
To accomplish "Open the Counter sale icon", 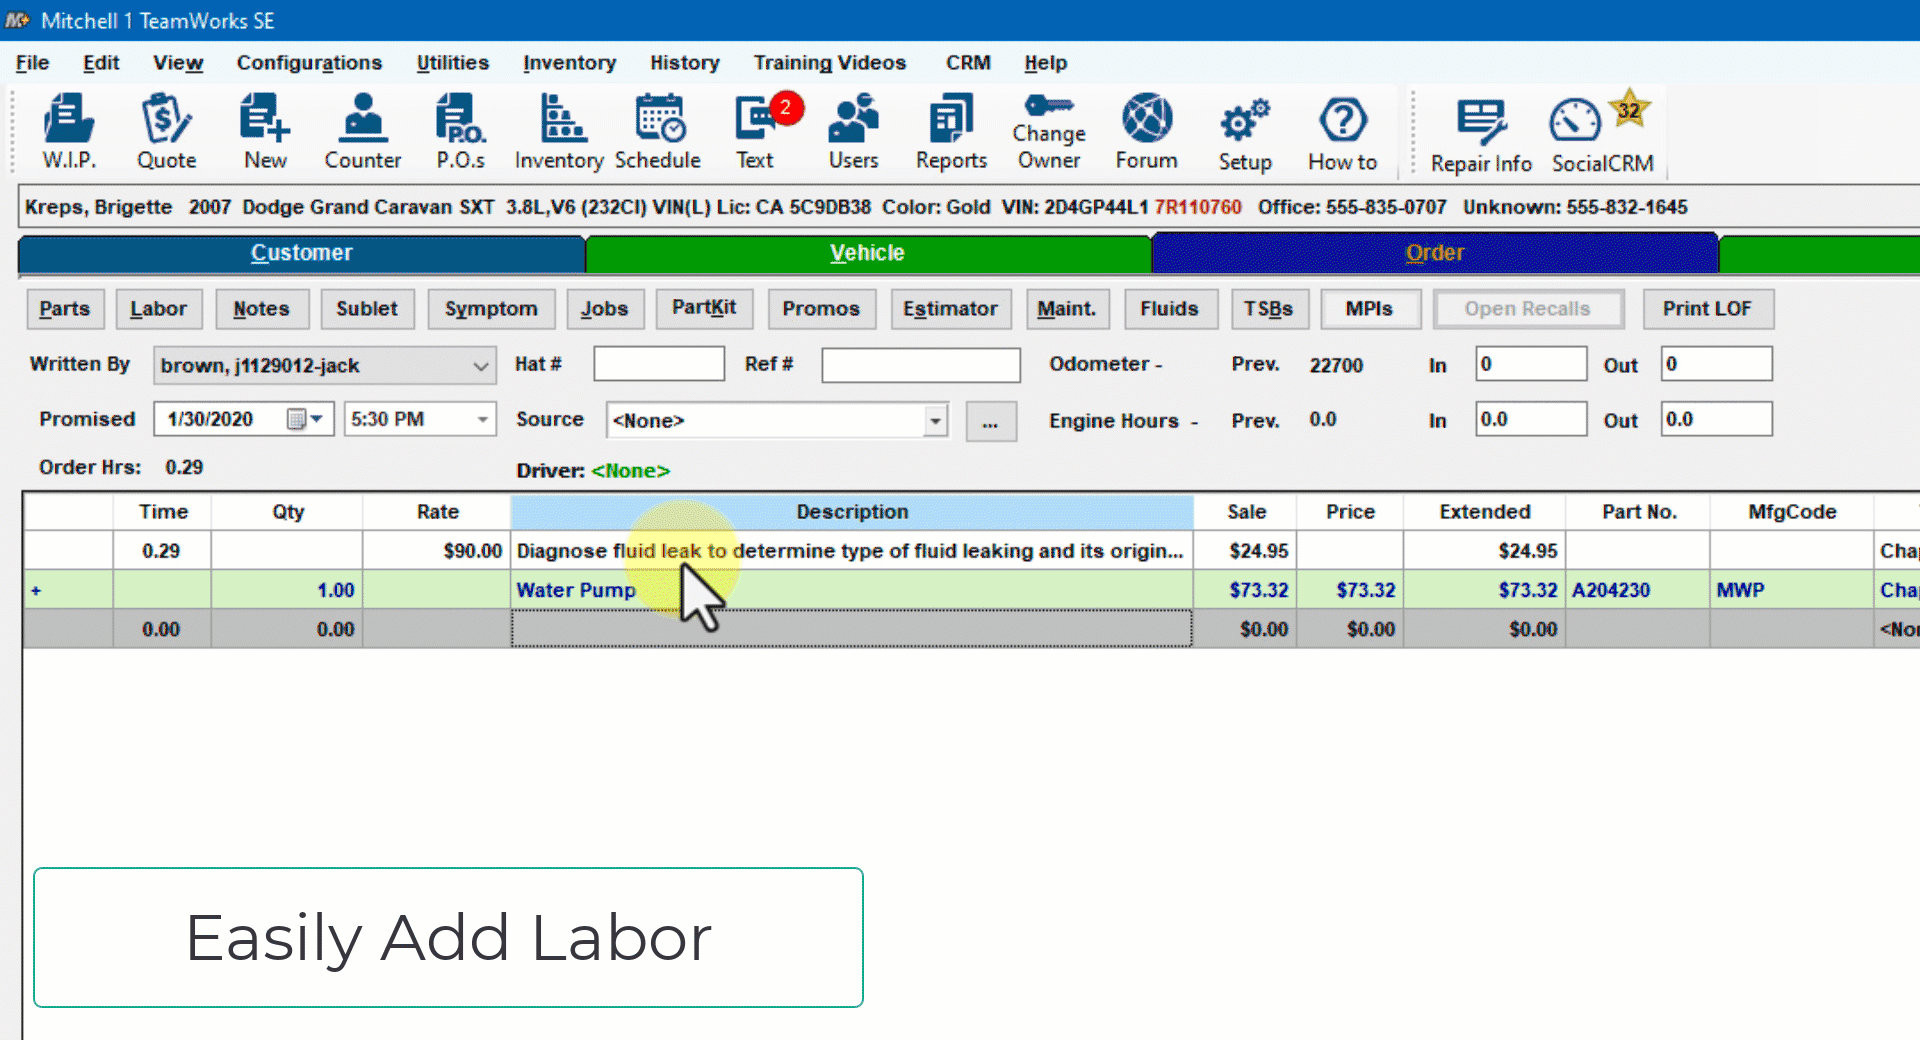I will (x=362, y=131).
